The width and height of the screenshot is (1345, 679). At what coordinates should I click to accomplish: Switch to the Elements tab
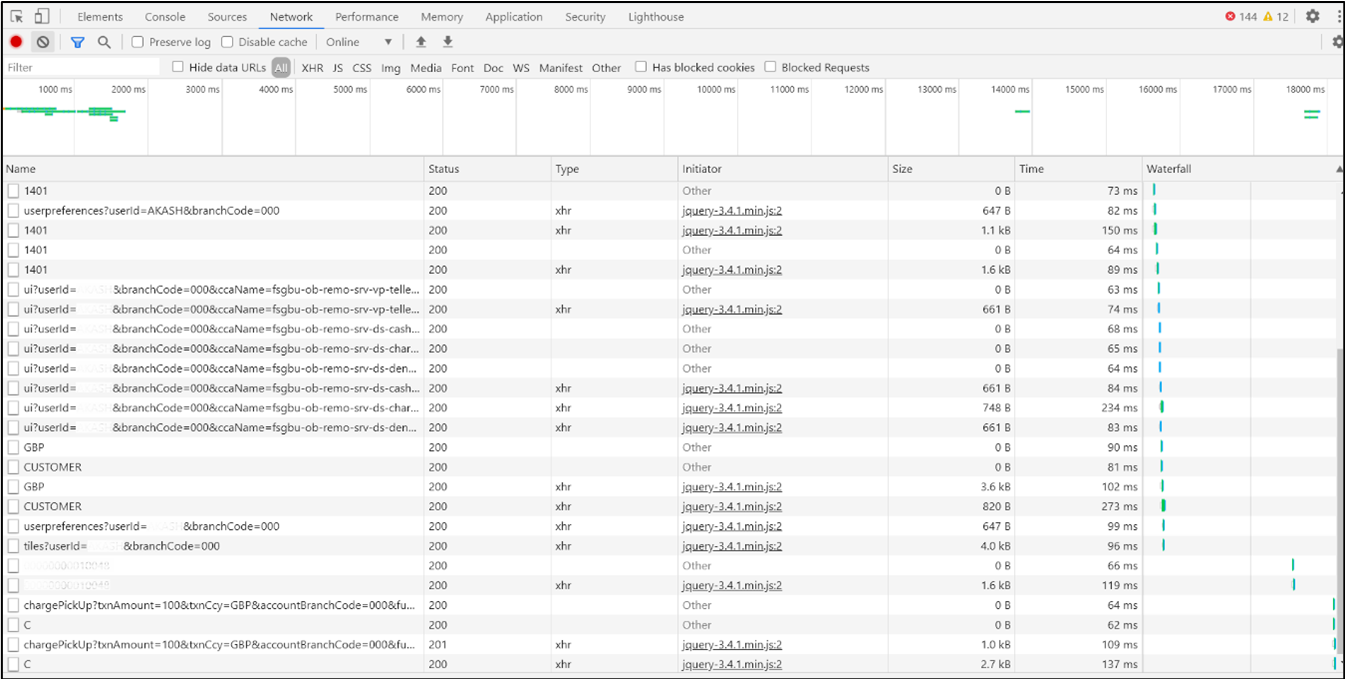100,17
